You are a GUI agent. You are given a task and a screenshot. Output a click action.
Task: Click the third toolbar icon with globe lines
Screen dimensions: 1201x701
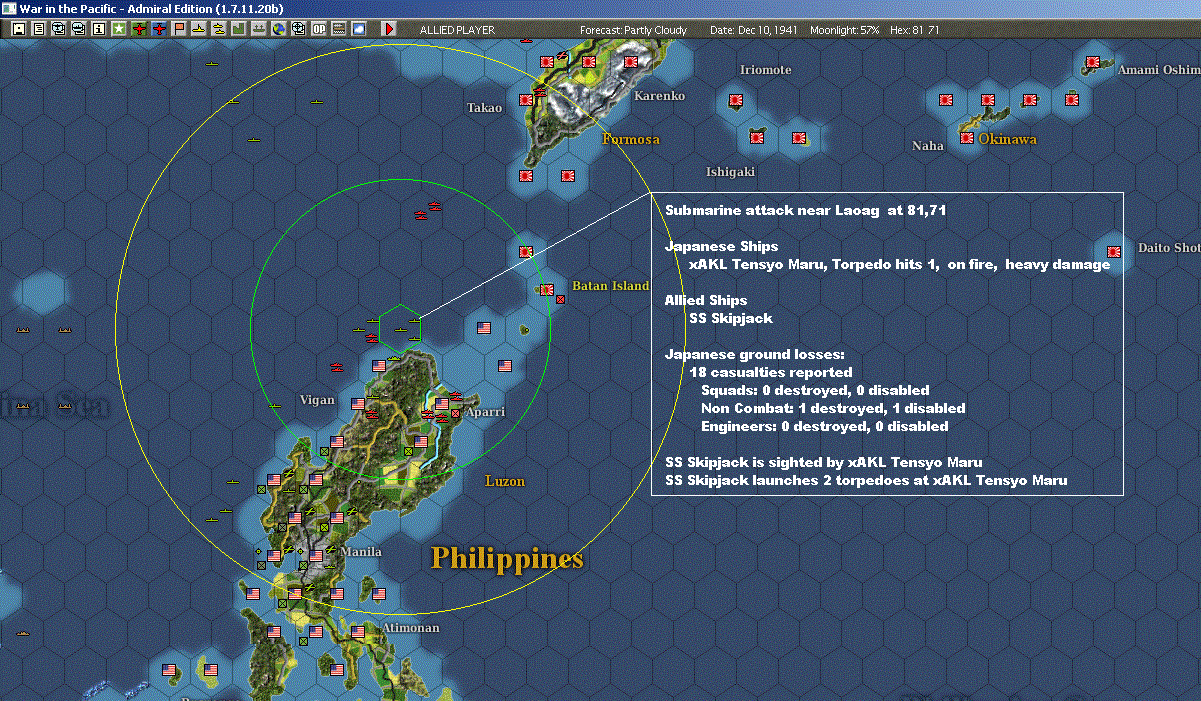tap(59, 30)
